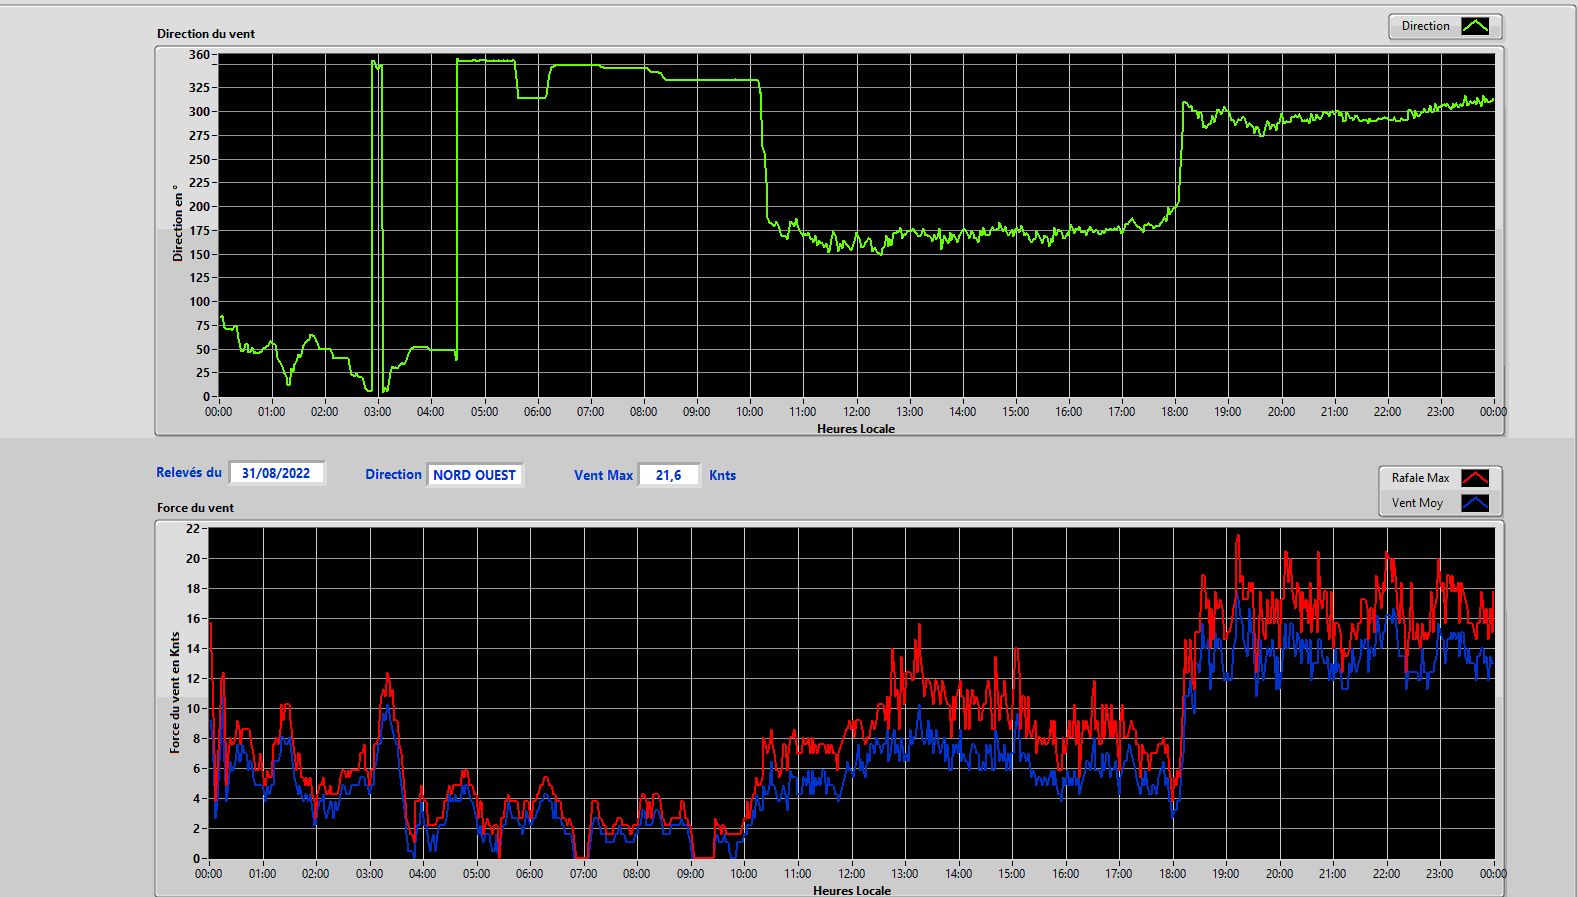Click the 'Force du vent' chart title
Screen dimensions: 1578x897
(195, 508)
